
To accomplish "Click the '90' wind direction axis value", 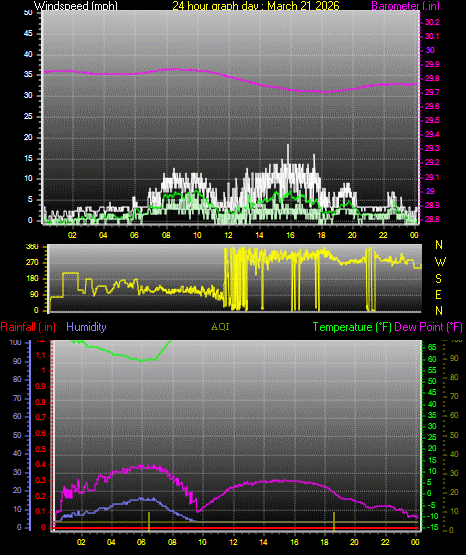I will point(34,294).
